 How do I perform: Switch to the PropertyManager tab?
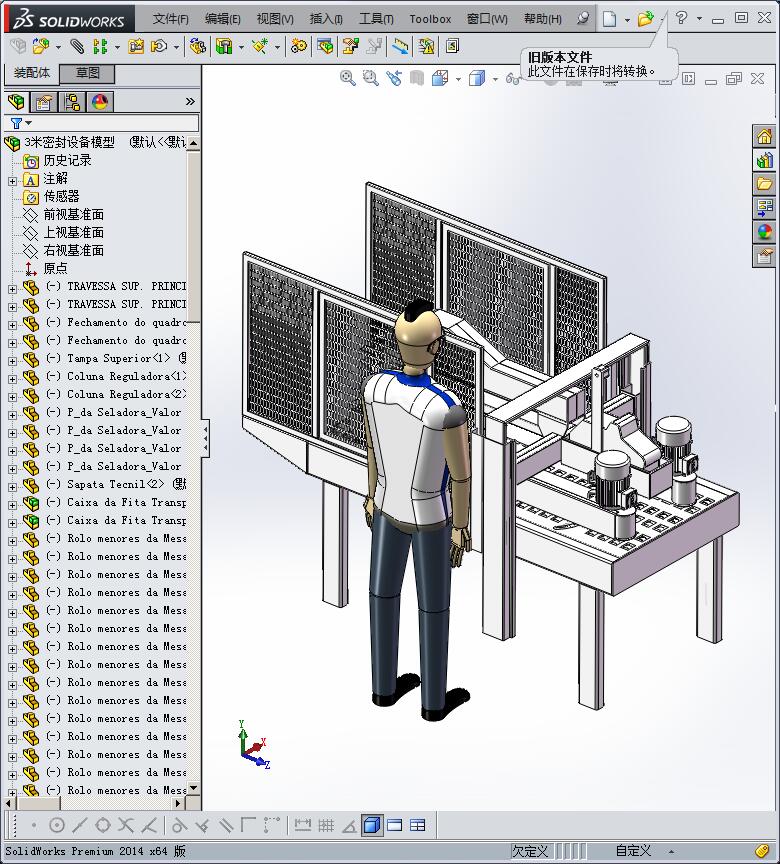tap(44, 102)
